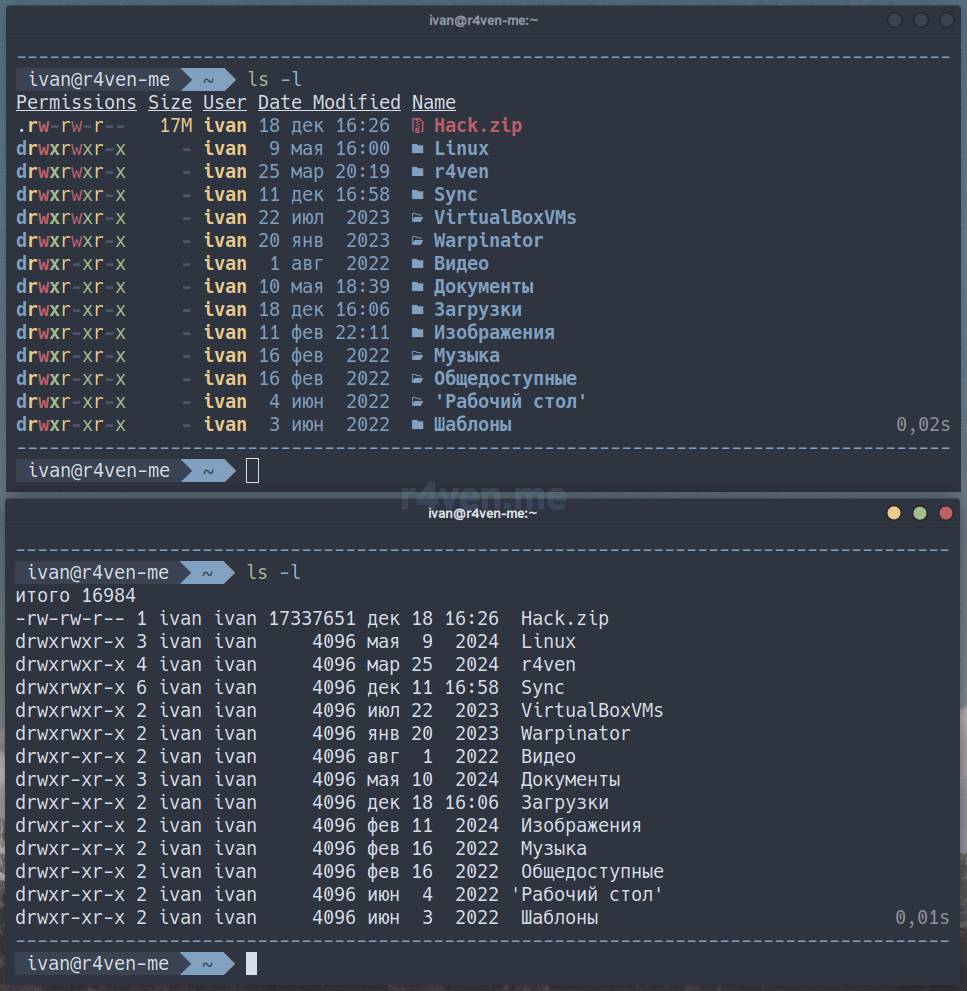Close the lower terminal with the red button
The image size is (967, 991).
pos(944,513)
